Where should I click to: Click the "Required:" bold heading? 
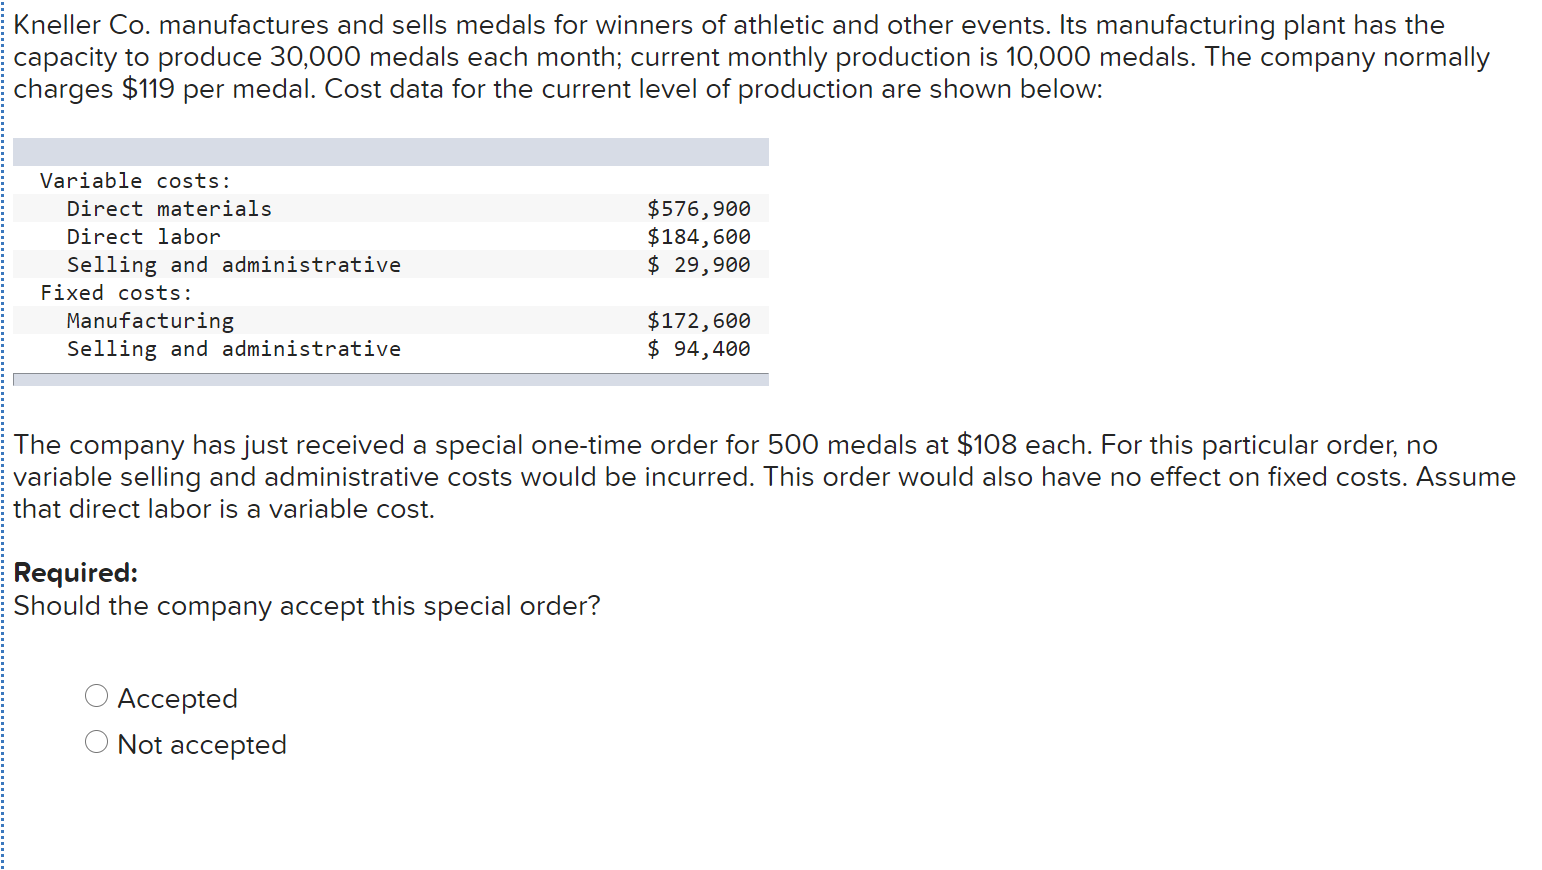pos(75,573)
